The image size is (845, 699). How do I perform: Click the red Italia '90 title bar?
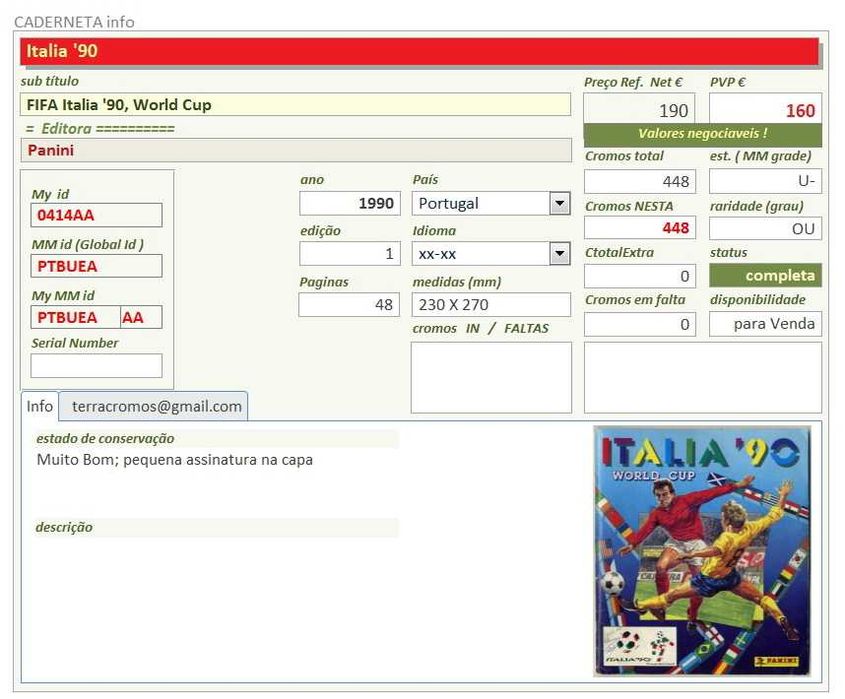[419, 51]
